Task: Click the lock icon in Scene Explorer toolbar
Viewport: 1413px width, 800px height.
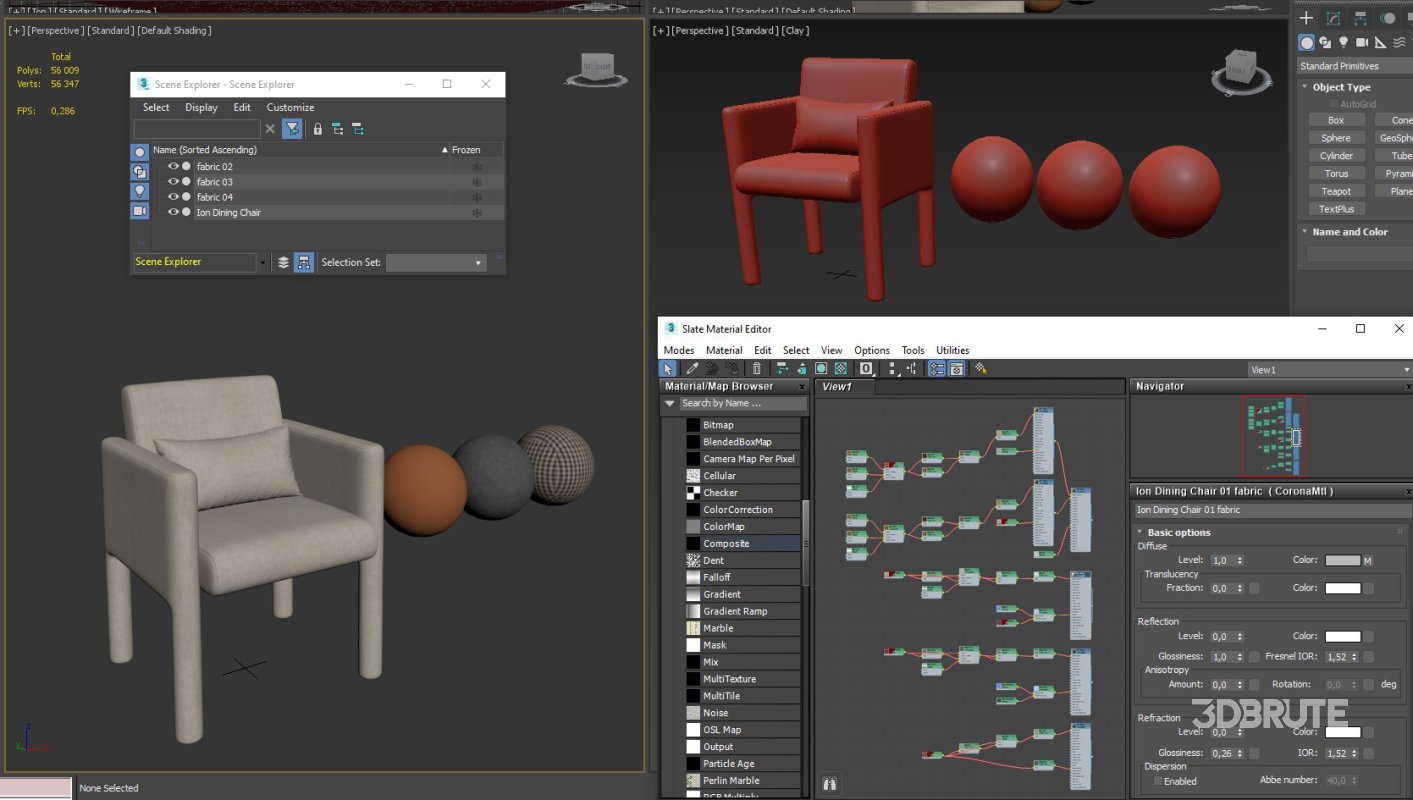Action: pos(320,128)
